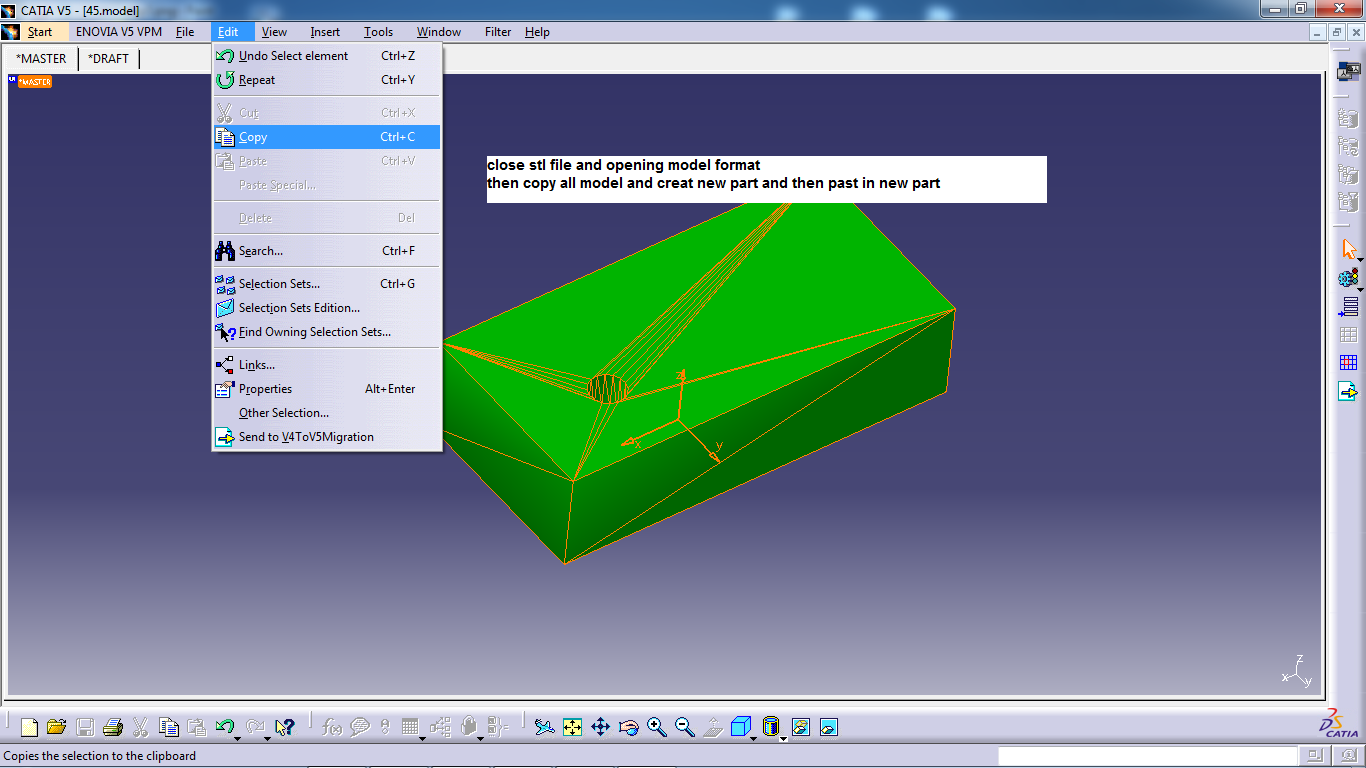Click the What's This help pointer icon
This screenshot has height=768, width=1366.
click(x=285, y=728)
